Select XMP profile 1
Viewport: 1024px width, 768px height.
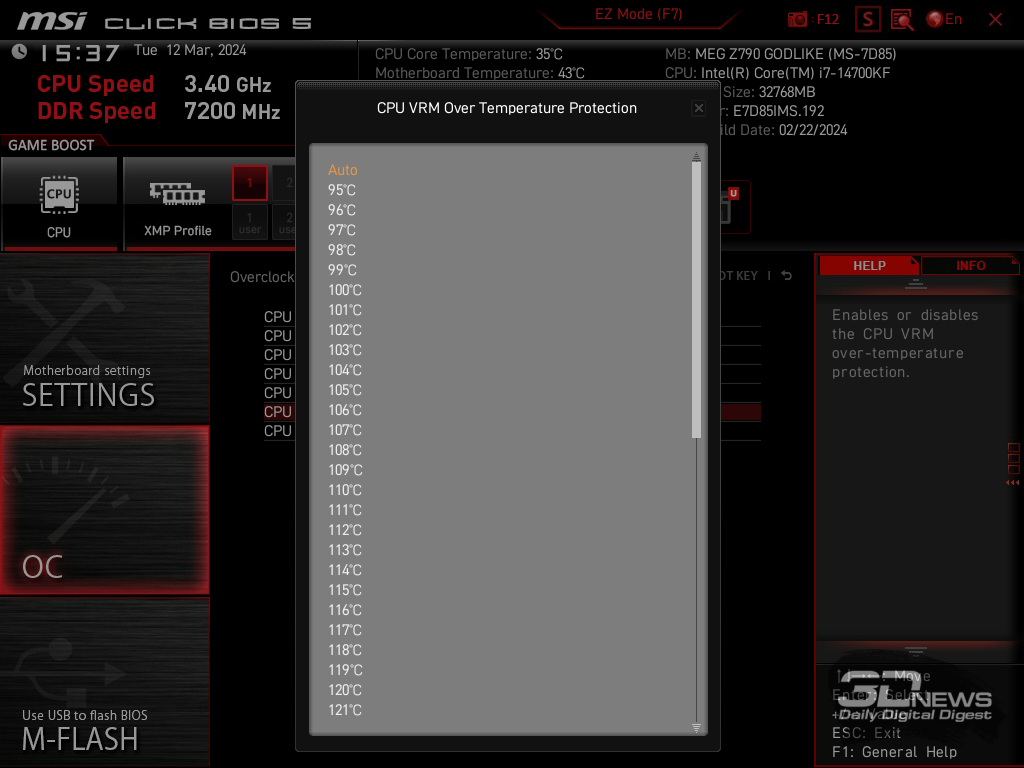click(249, 183)
